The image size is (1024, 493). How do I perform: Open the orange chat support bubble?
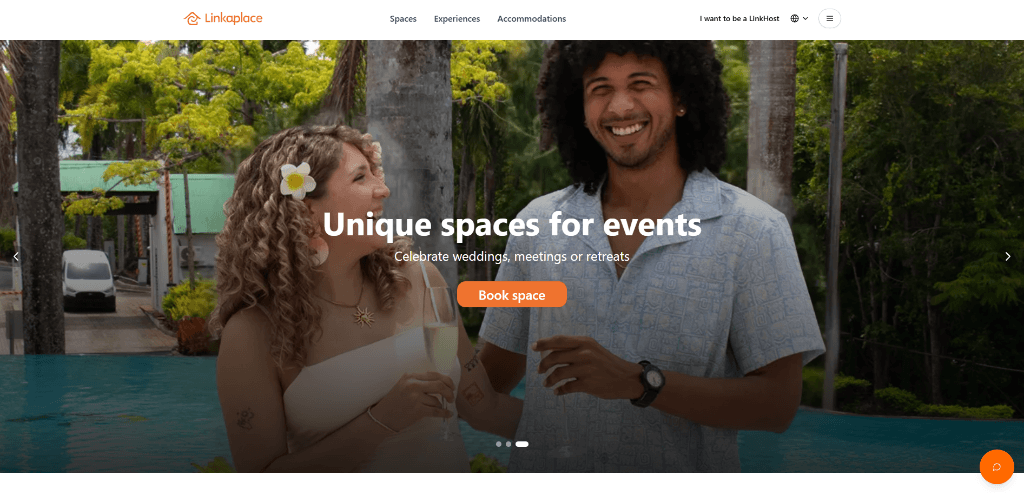pos(997,467)
